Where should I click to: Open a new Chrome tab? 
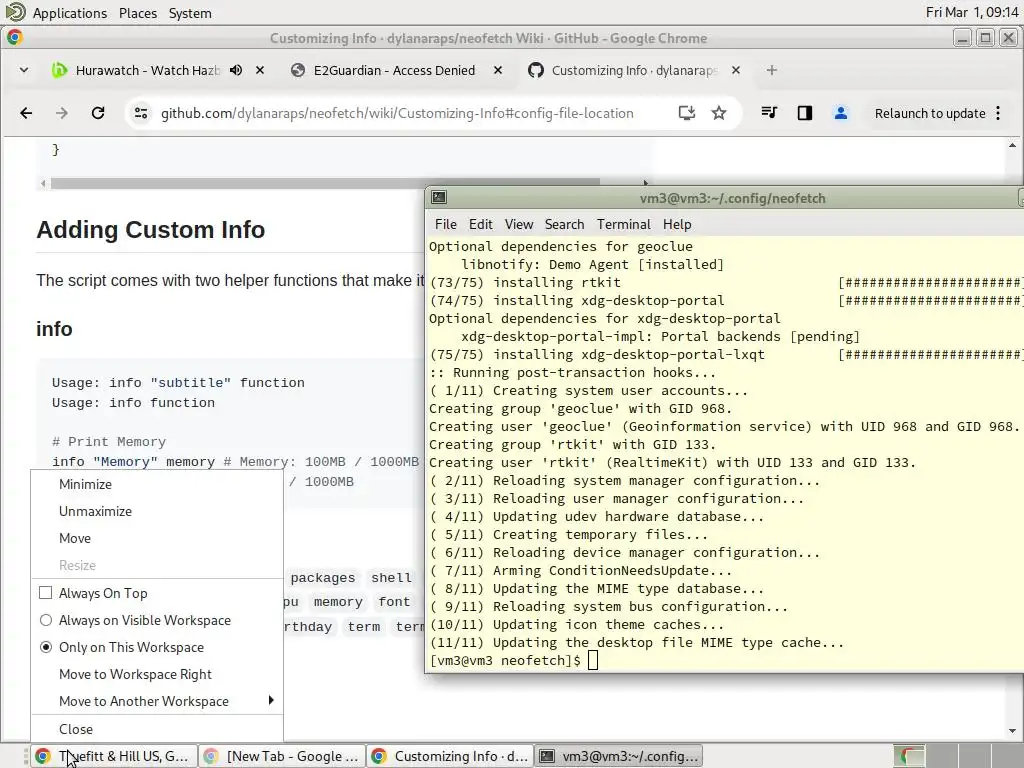[x=772, y=70]
